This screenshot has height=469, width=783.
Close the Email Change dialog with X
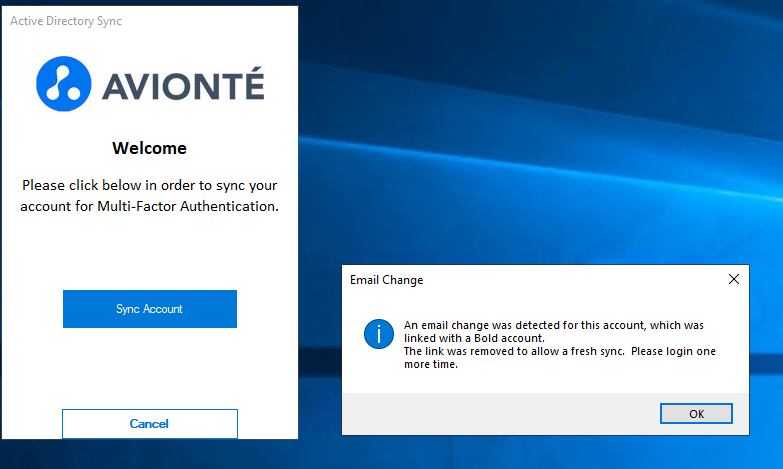click(734, 279)
